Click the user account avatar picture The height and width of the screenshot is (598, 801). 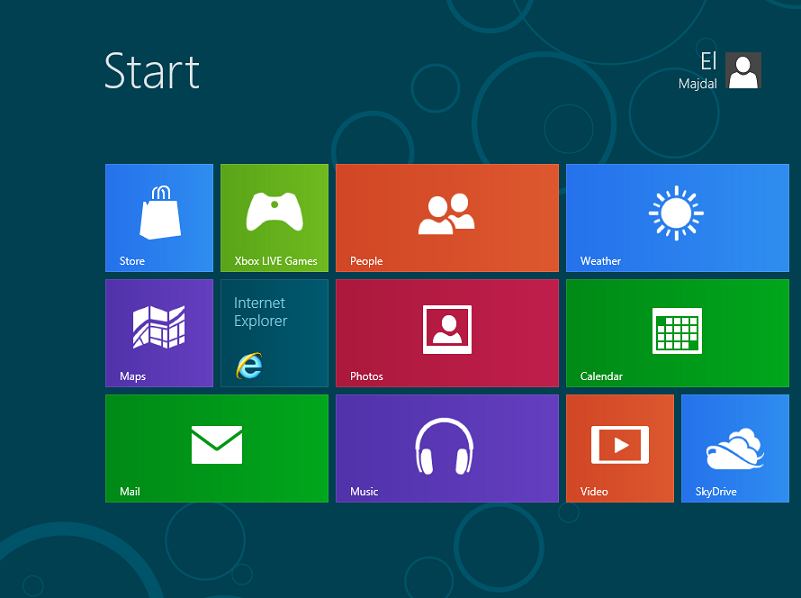[x=743, y=71]
